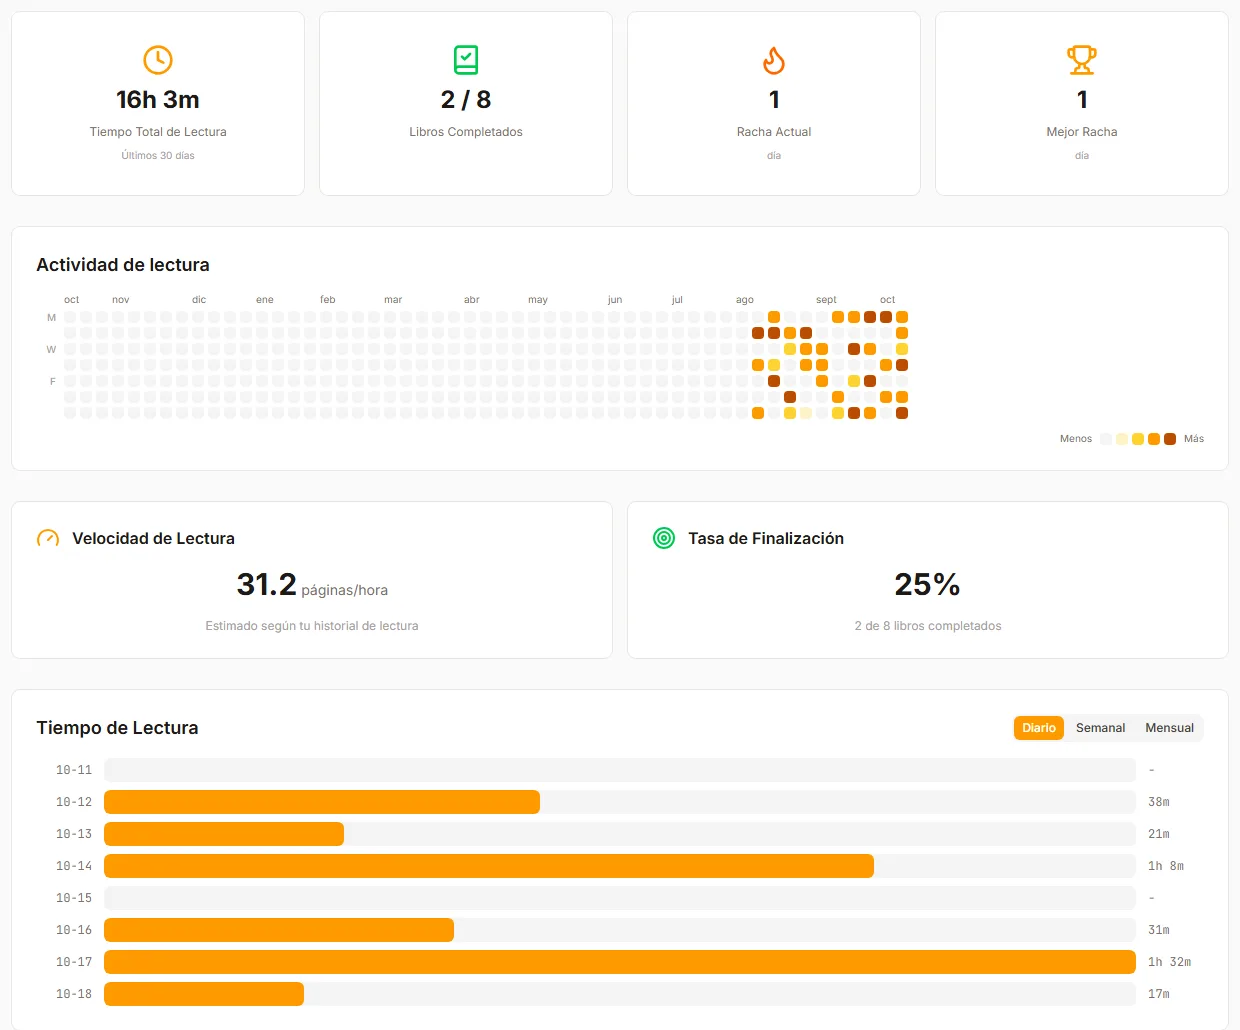Viewport: 1240px width, 1030px height.
Task: Click the Actividad de lectura heading
Action: click(123, 265)
